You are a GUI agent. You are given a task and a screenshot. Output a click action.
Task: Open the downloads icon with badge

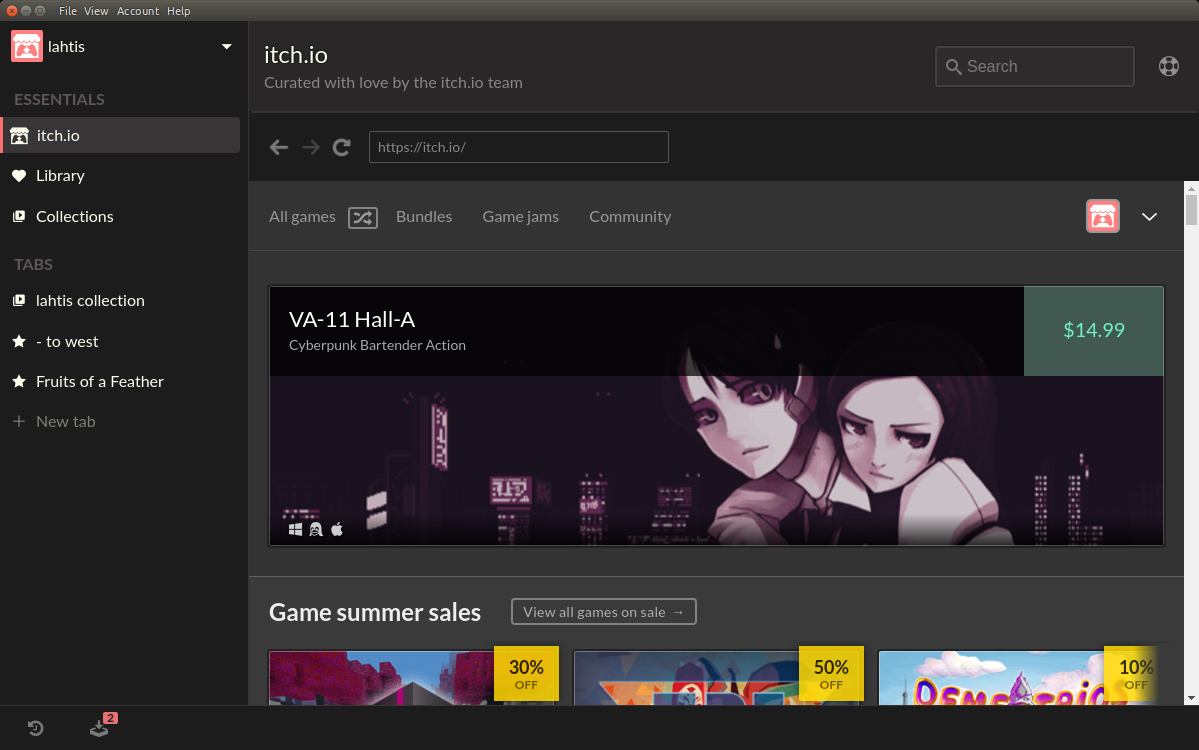pos(99,728)
